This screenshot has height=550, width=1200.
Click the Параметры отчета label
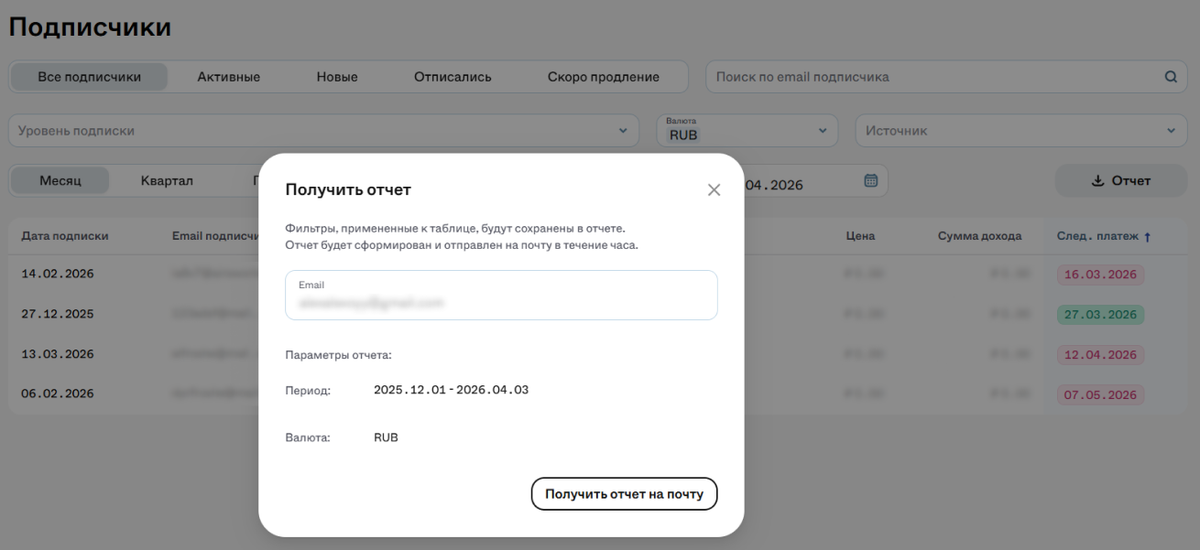point(339,355)
